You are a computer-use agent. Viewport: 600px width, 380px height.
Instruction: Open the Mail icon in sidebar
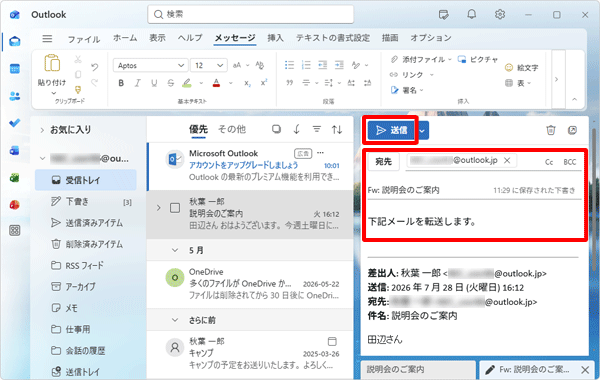(x=15, y=41)
